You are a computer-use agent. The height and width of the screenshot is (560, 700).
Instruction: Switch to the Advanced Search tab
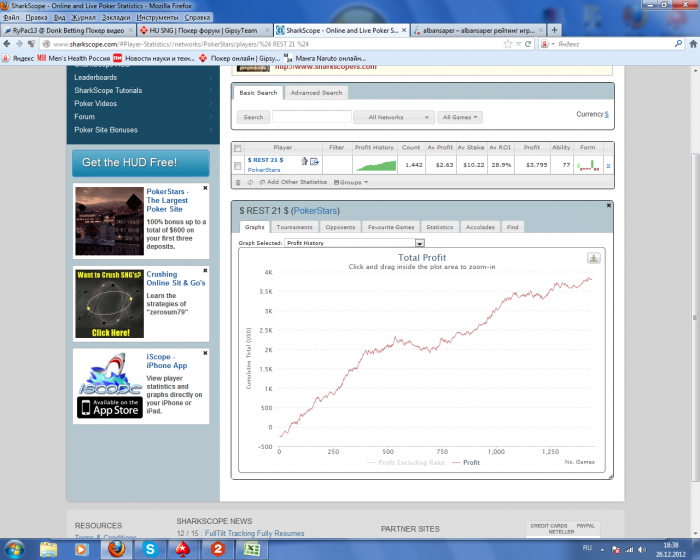point(316,92)
